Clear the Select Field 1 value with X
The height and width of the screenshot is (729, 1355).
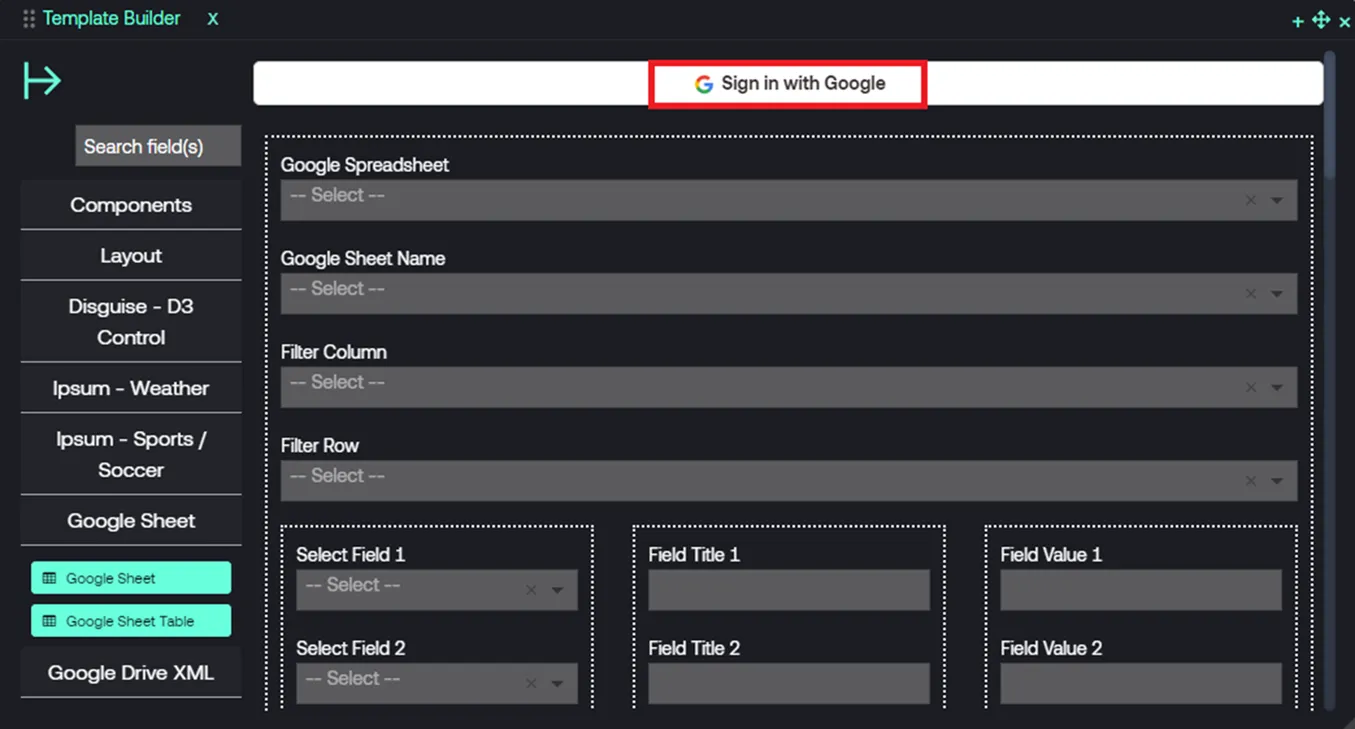[531, 591]
